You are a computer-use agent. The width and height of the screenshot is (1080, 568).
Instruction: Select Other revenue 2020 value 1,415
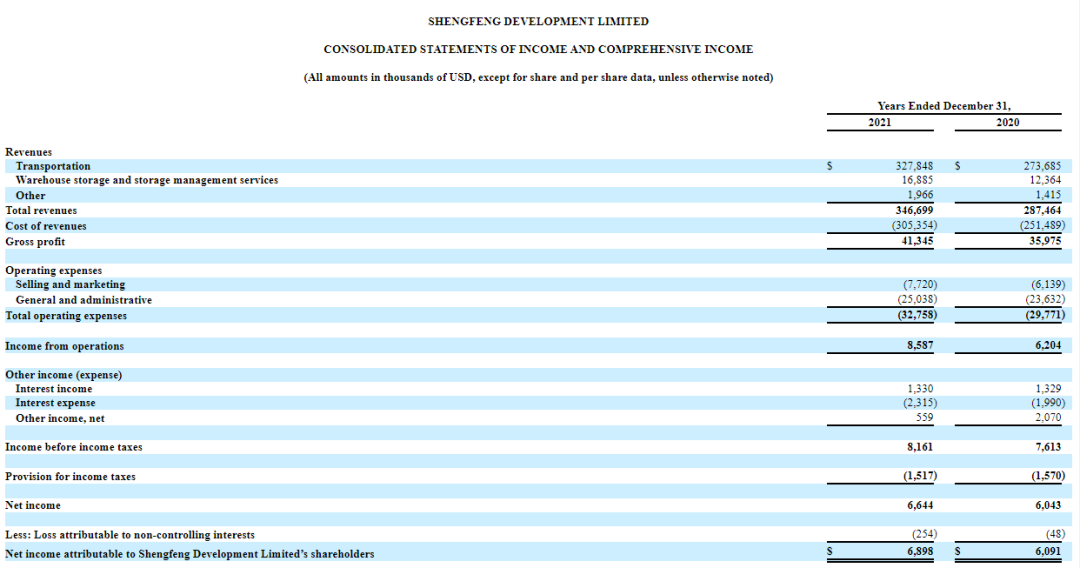[x=1048, y=196]
